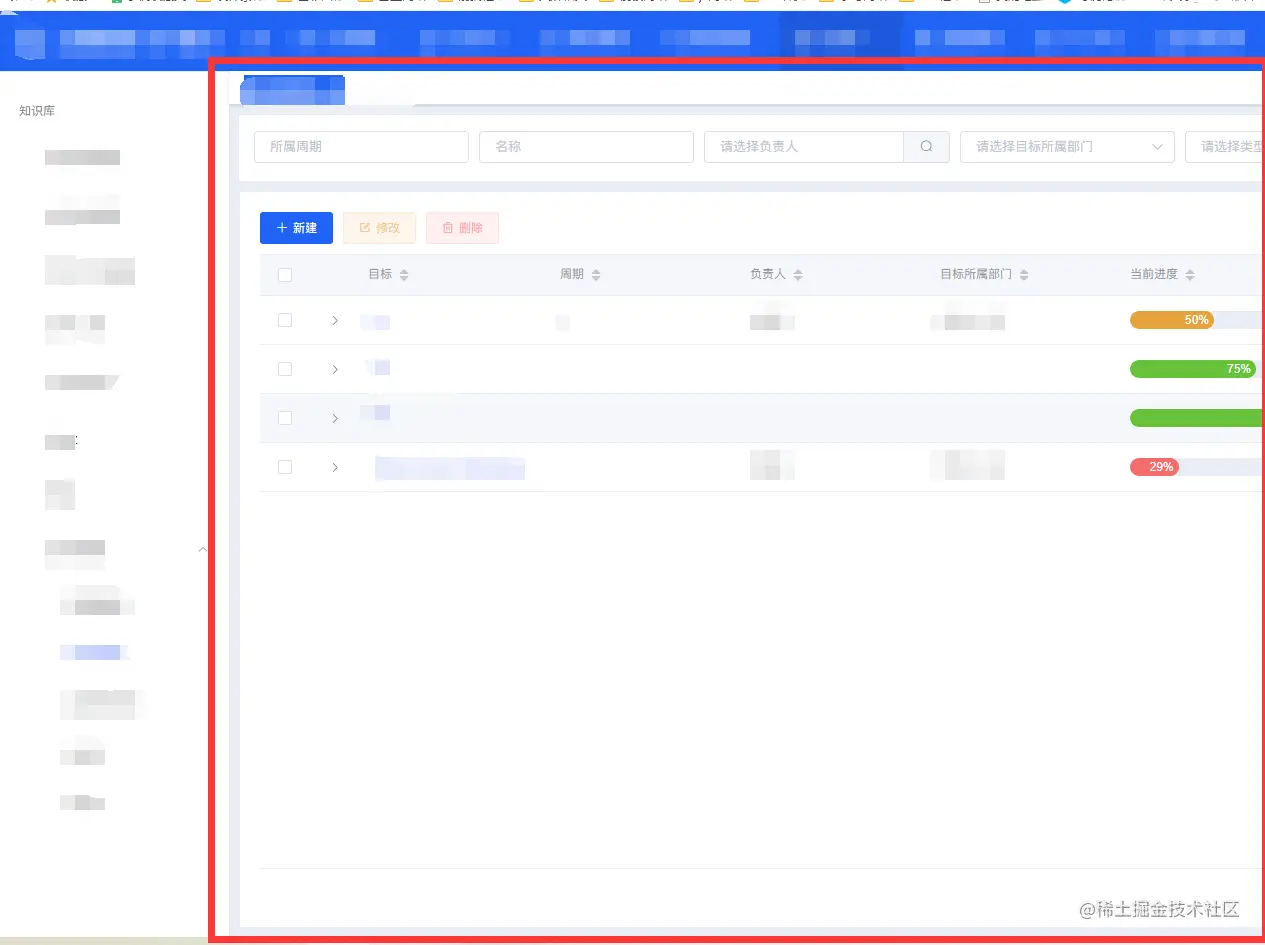The height and width of the screenshot is (945, 1265).
Task: Sort by the 当前进度 column arrows
Action: point(1190,275)
